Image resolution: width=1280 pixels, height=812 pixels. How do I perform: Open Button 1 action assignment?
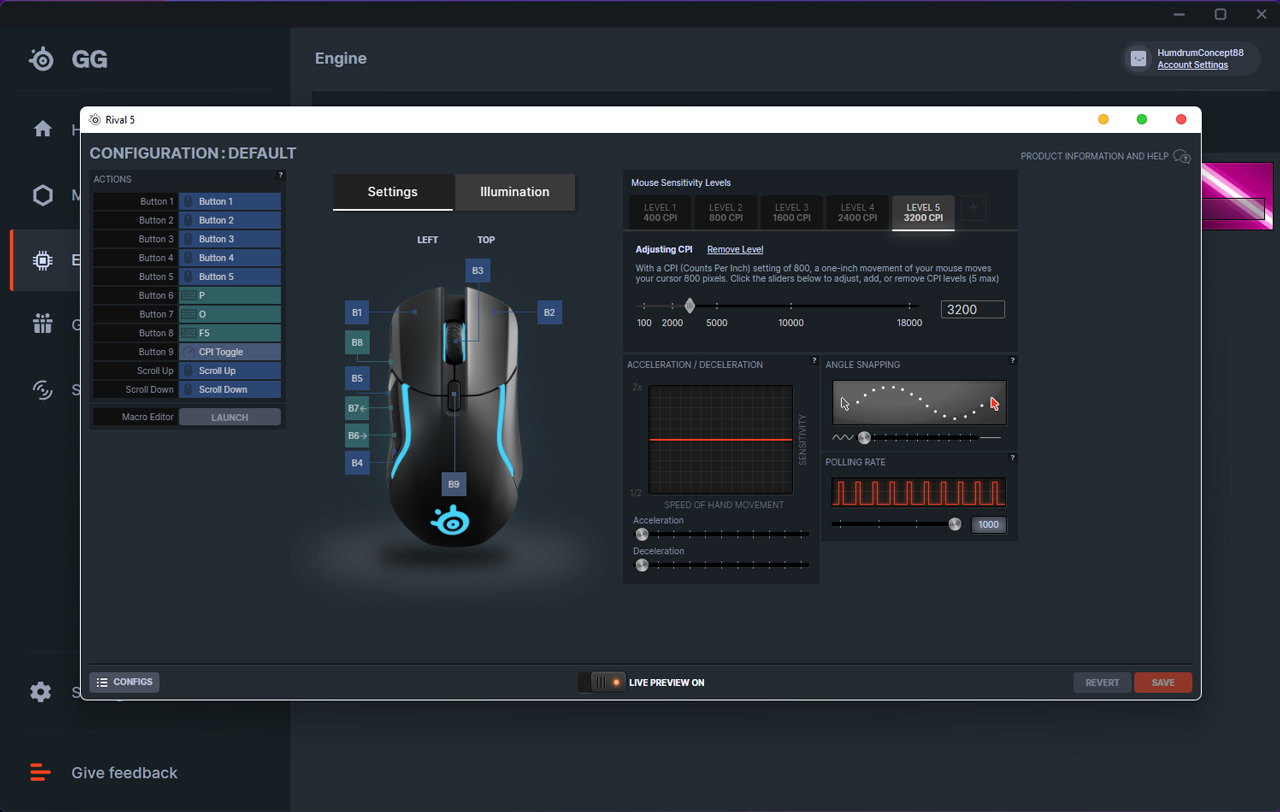coord(230,201)
